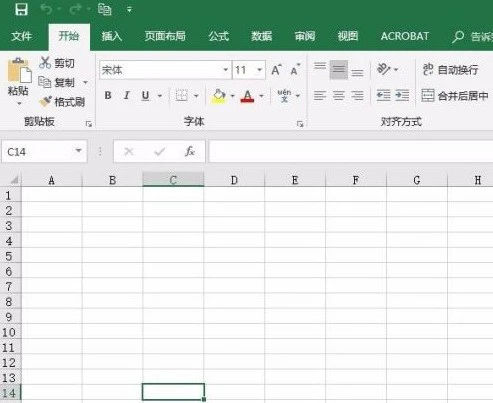The image size is (493, 403).
Task: Decrease the indent
Action: point(383,96)
